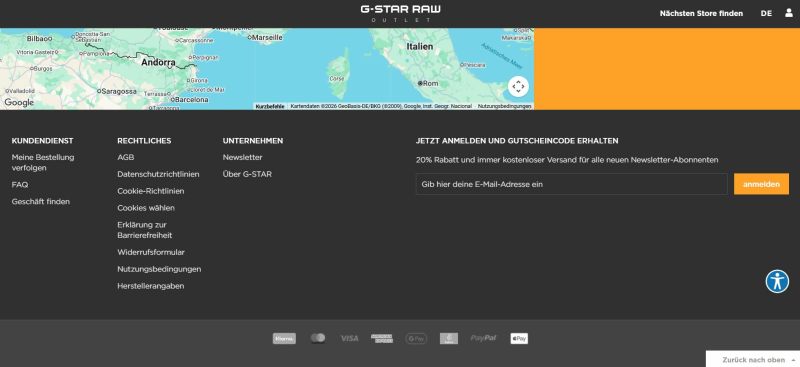
Task: Open the Datenschutzrichtlinien link
Action: [158, 174]
